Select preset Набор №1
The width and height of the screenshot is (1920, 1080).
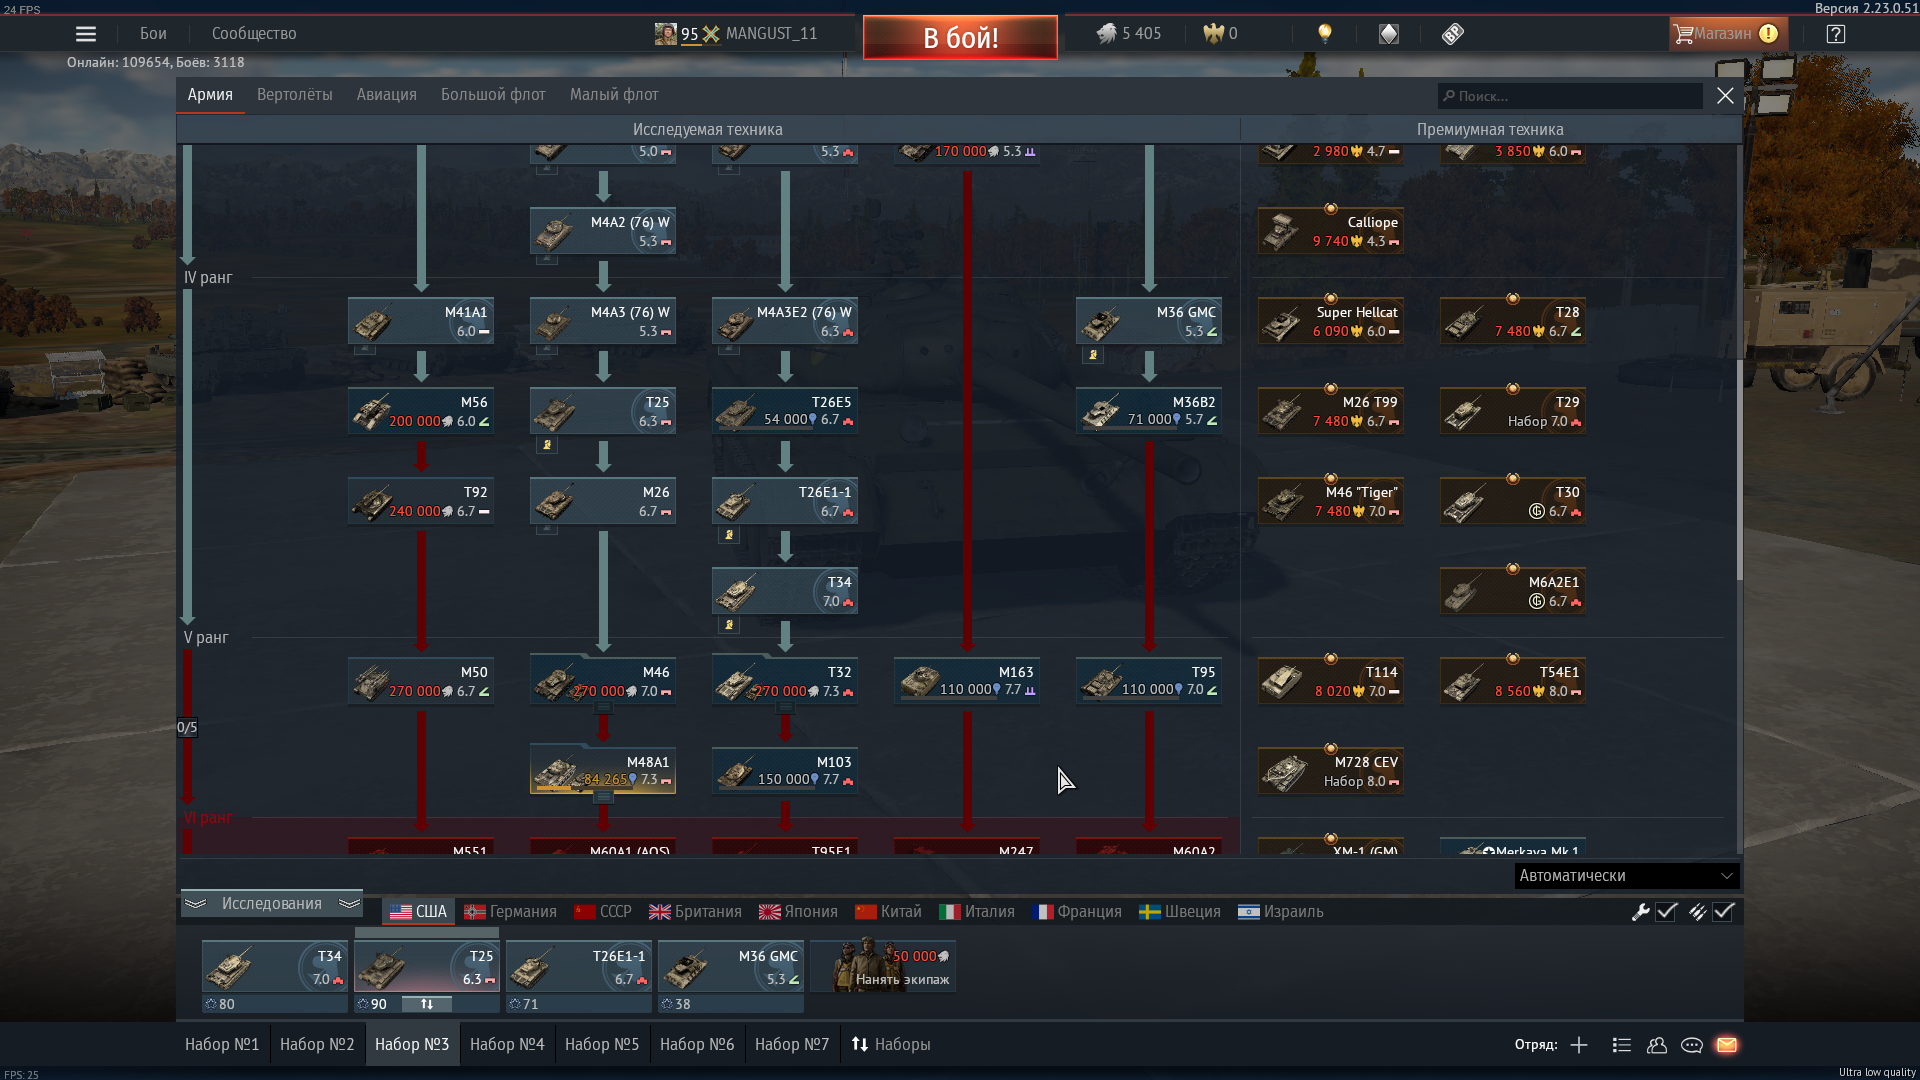click(222, 1045)
